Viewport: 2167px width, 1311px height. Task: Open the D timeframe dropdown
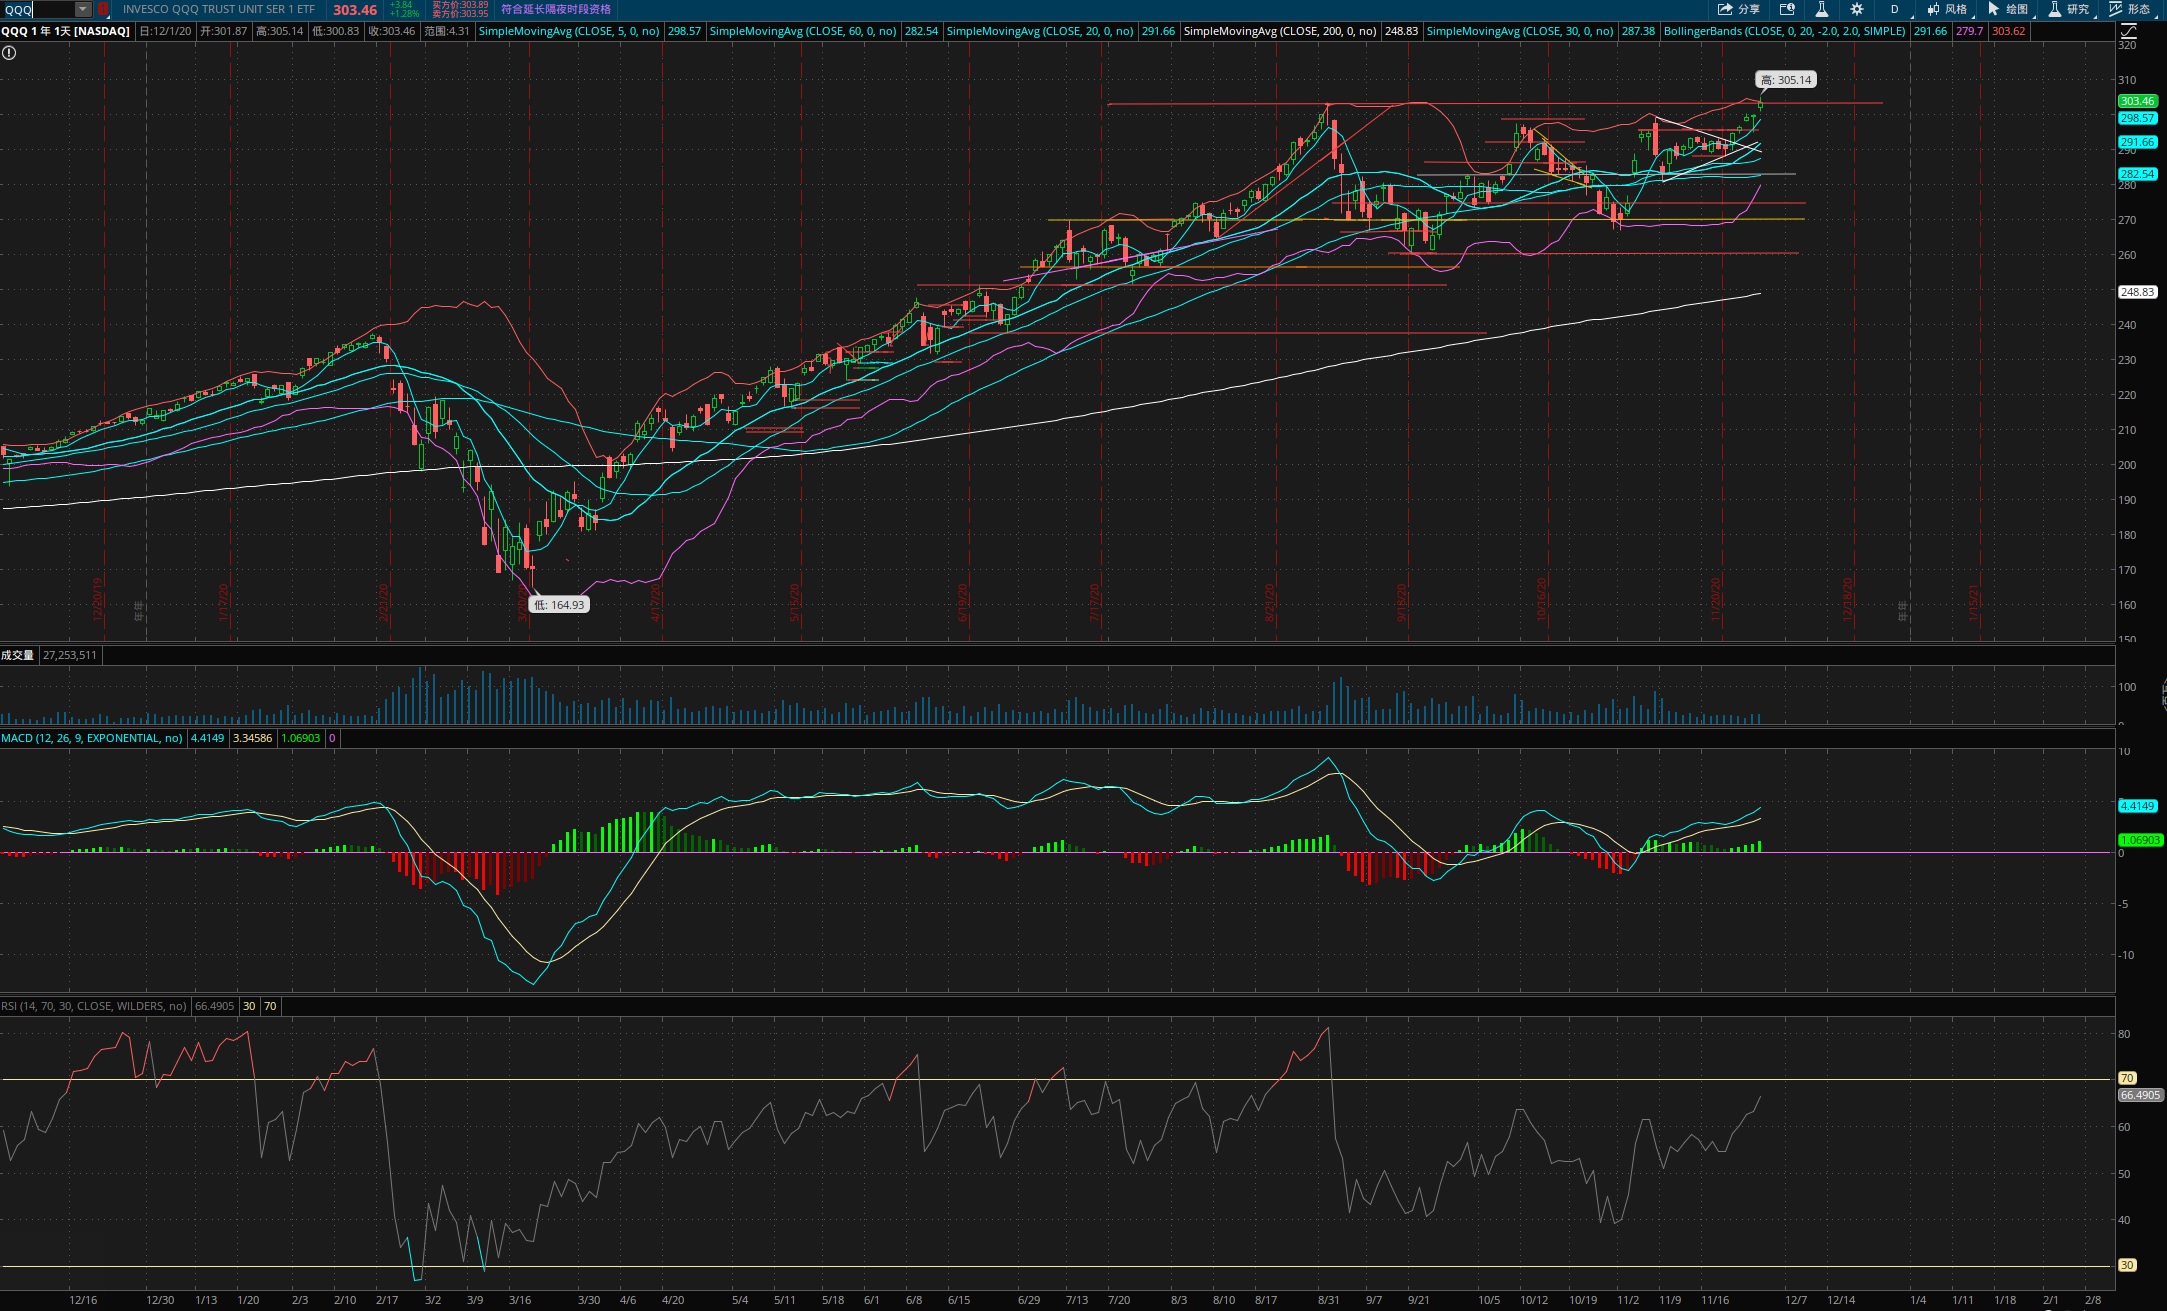(x=1895, y=9)
